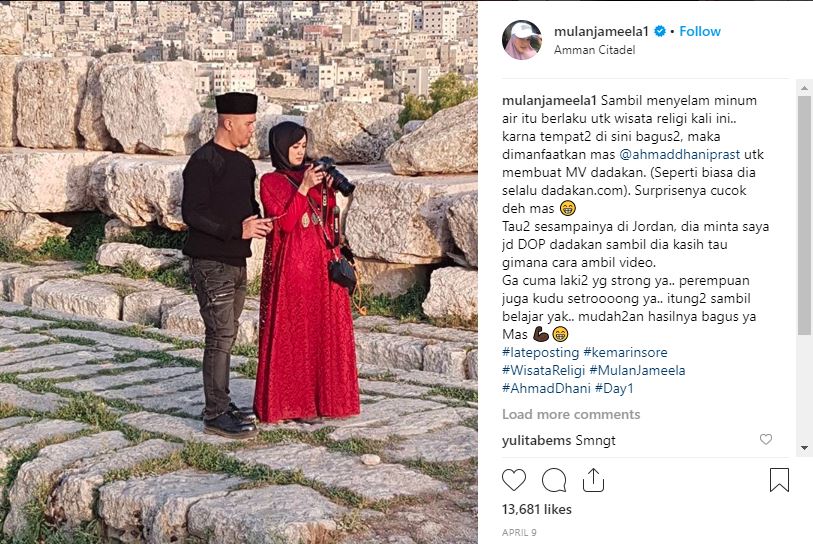813x544 pixels.
Task: Open the #MulanJameela hashtag
Action: (637, 370)
